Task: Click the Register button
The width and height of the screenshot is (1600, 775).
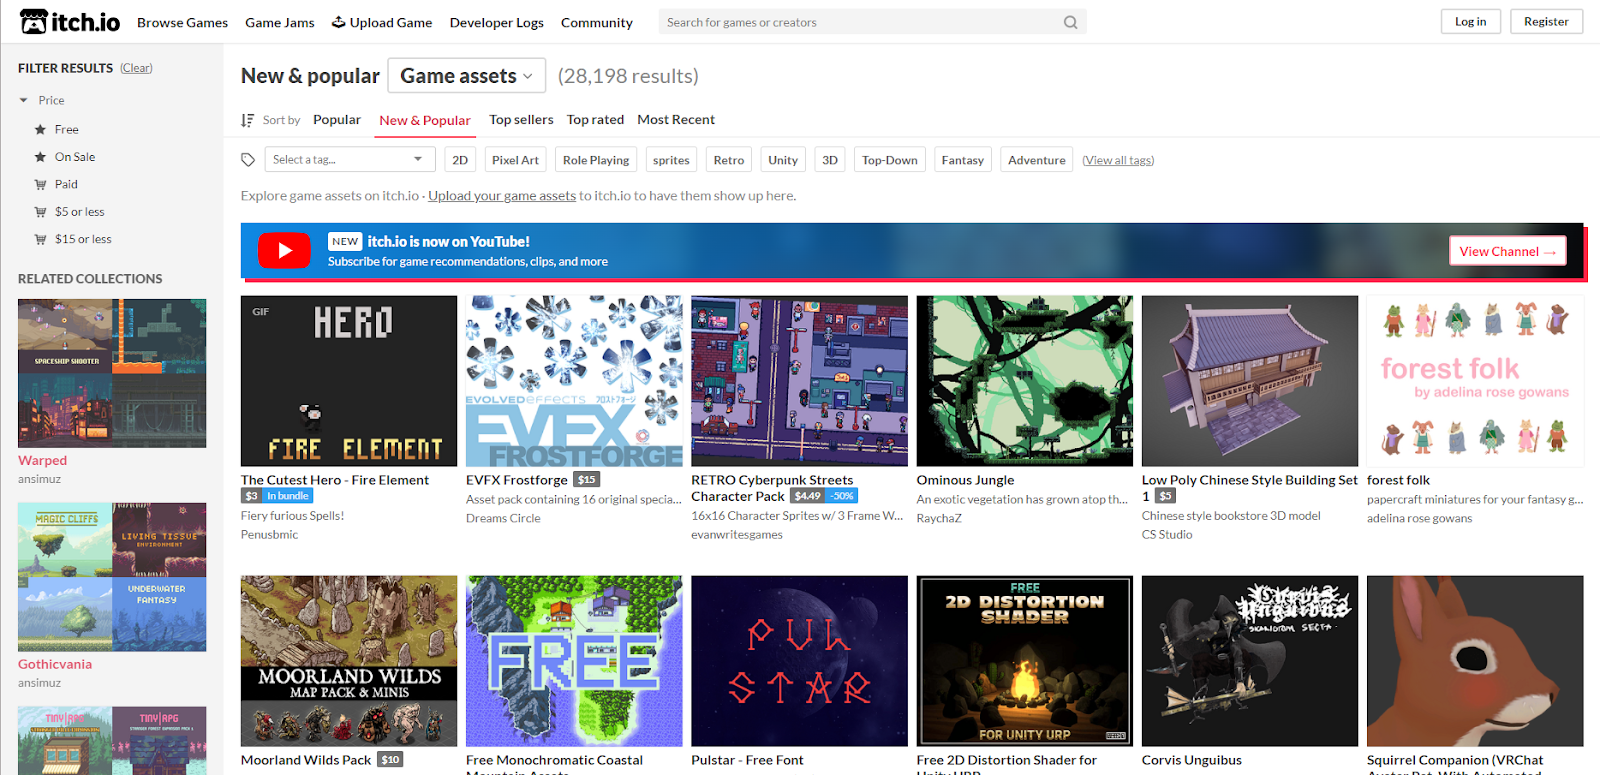Action: coord(1546,22)
